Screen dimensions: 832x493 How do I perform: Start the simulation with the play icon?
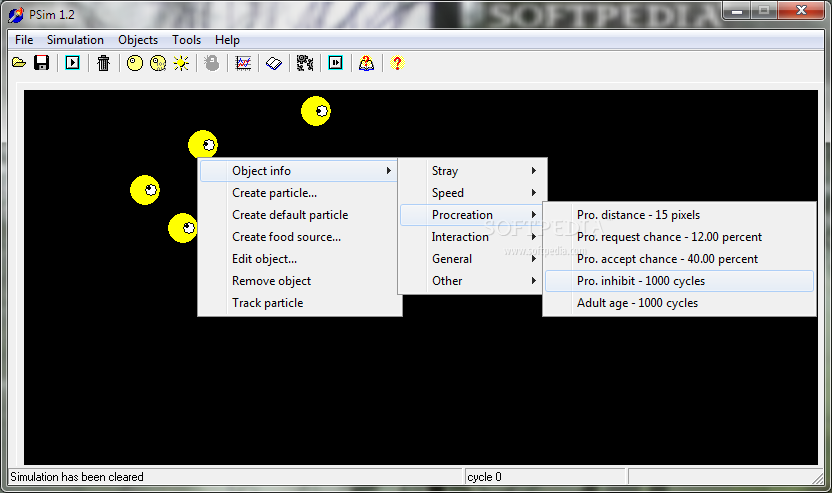[72, 63]
